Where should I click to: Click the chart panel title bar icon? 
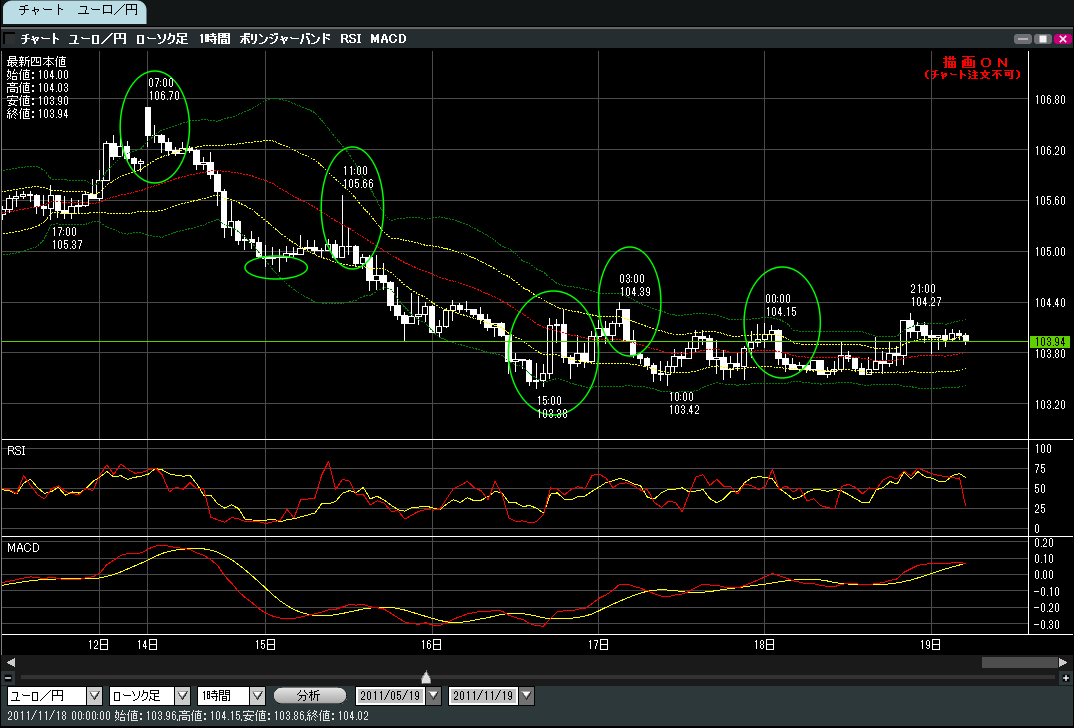coord(9,39)
